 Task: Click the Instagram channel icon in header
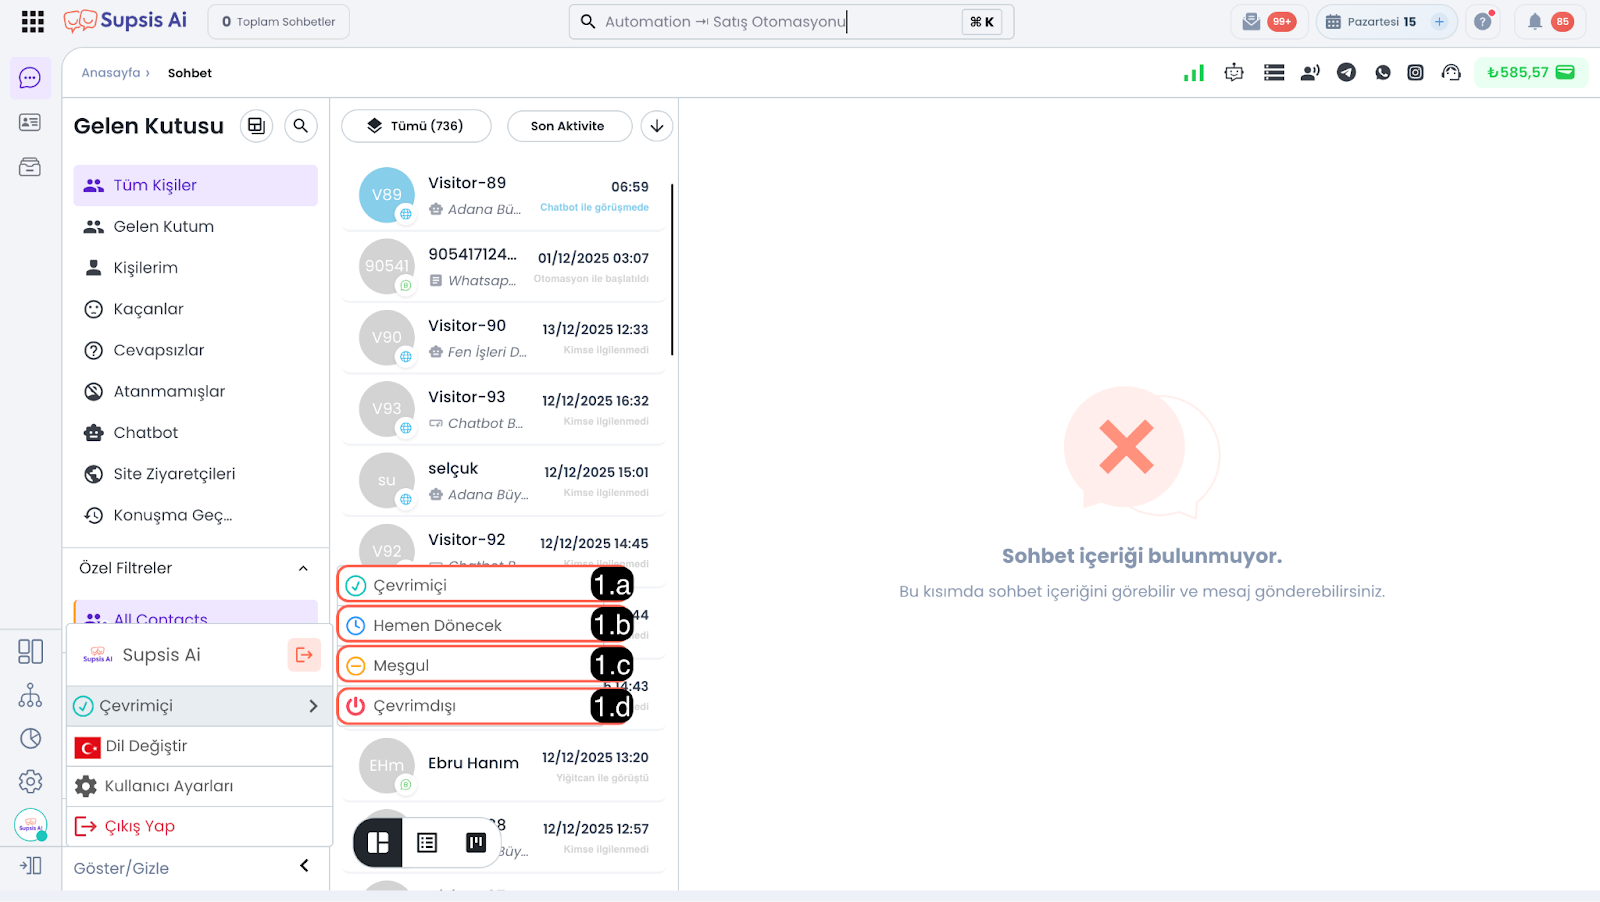coord(1415,72)
